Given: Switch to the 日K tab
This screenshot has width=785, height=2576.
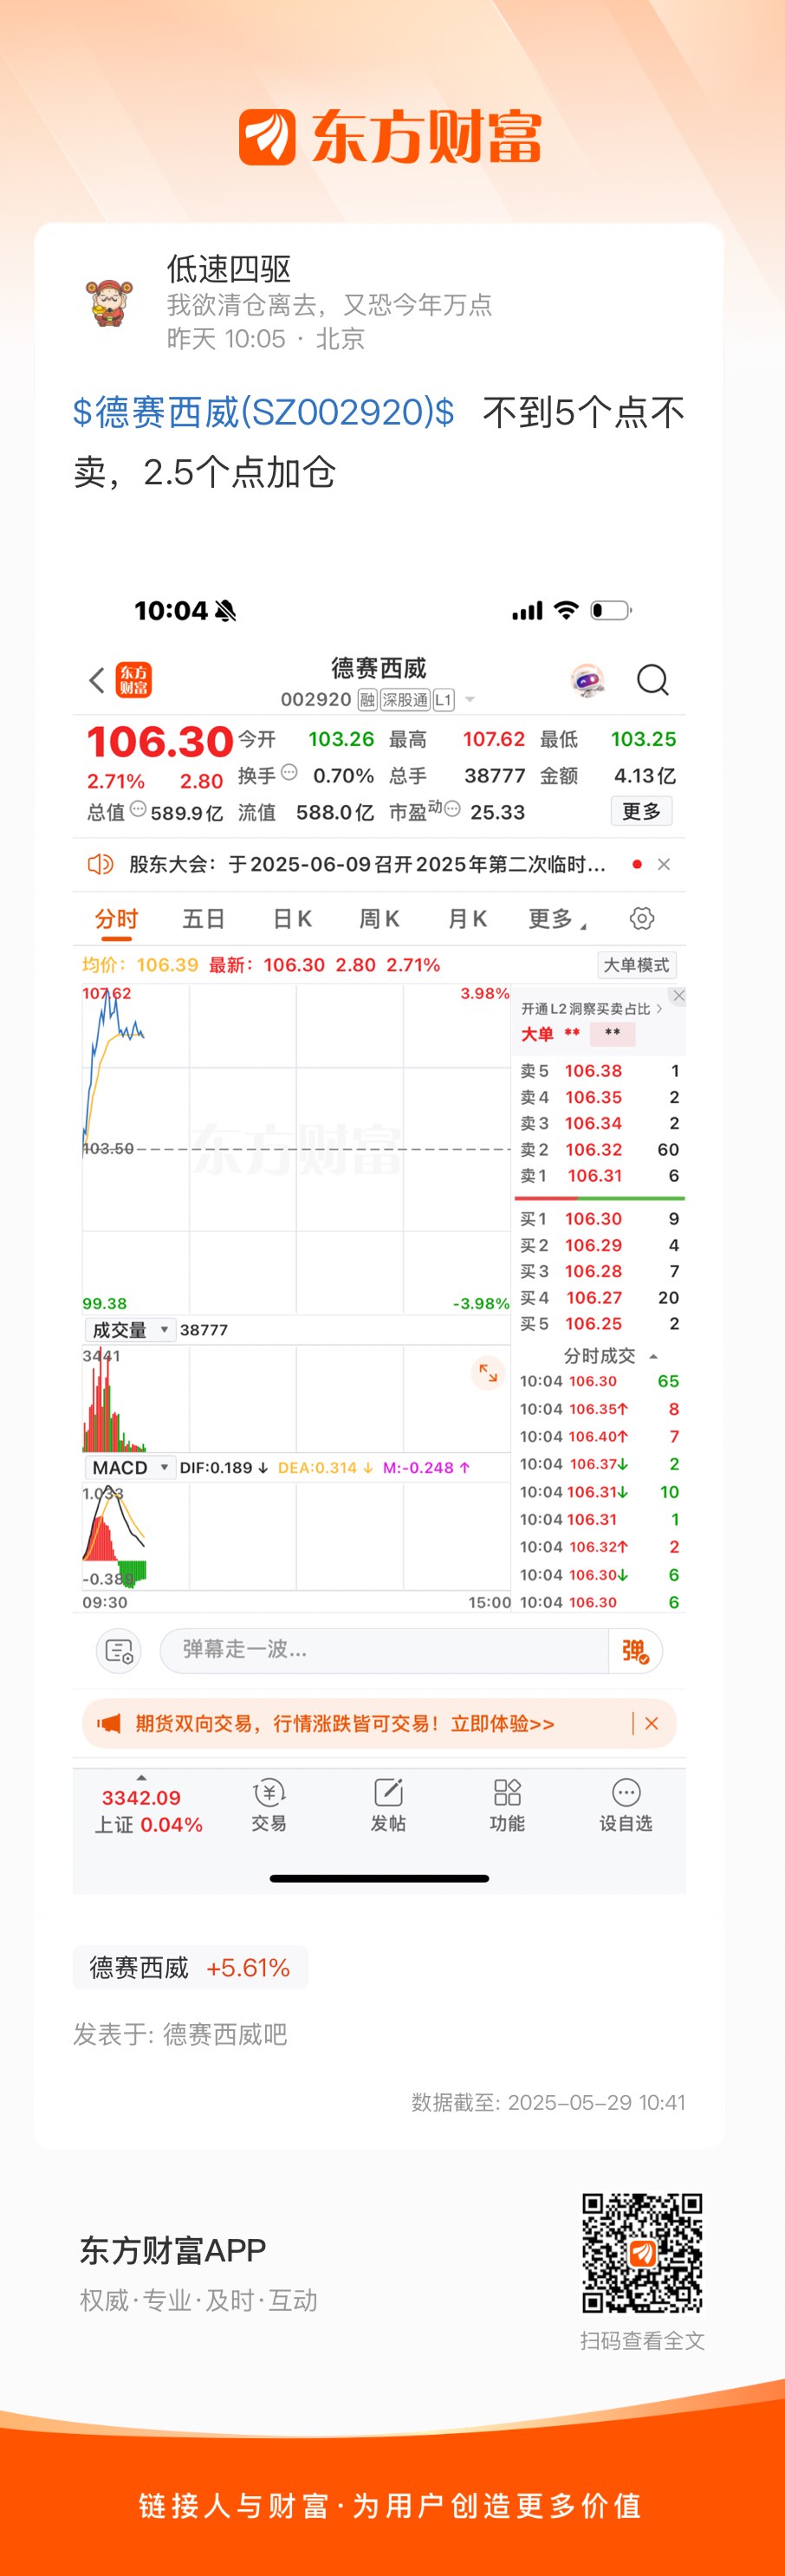Looking at the screenshot, I should pos(292,919).
